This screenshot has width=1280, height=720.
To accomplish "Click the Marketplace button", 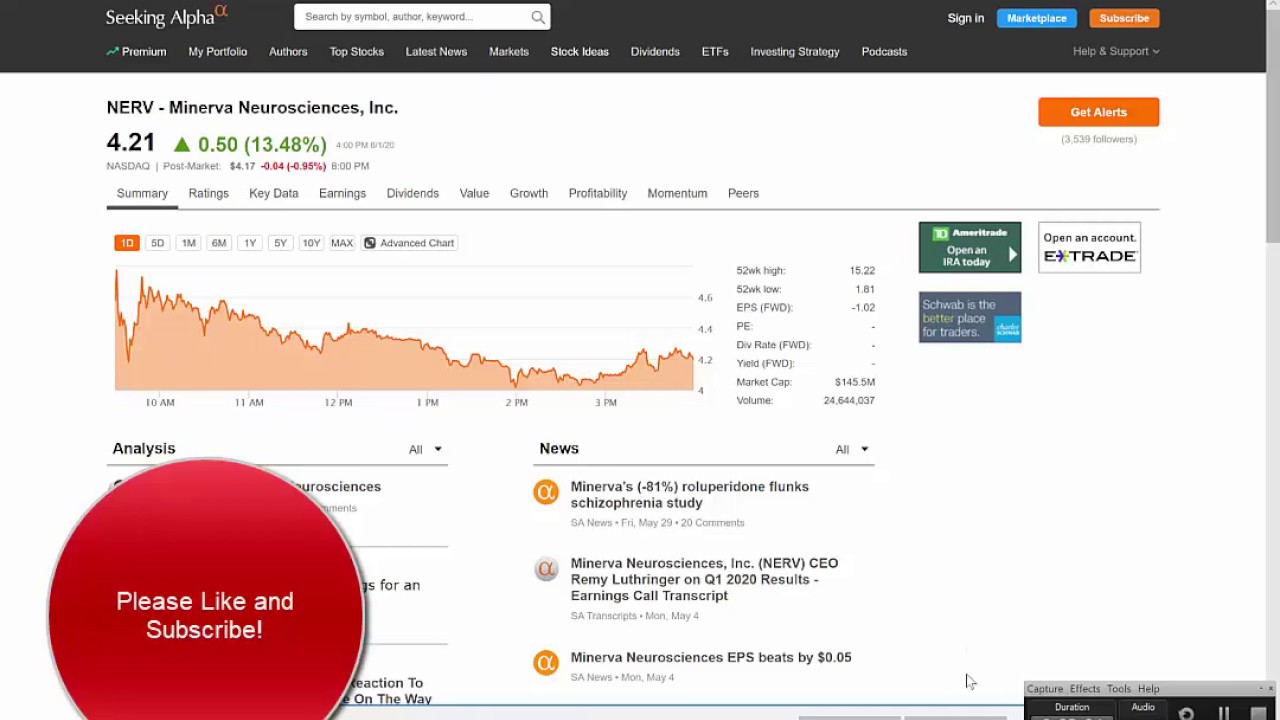I will pos(1037,18).
